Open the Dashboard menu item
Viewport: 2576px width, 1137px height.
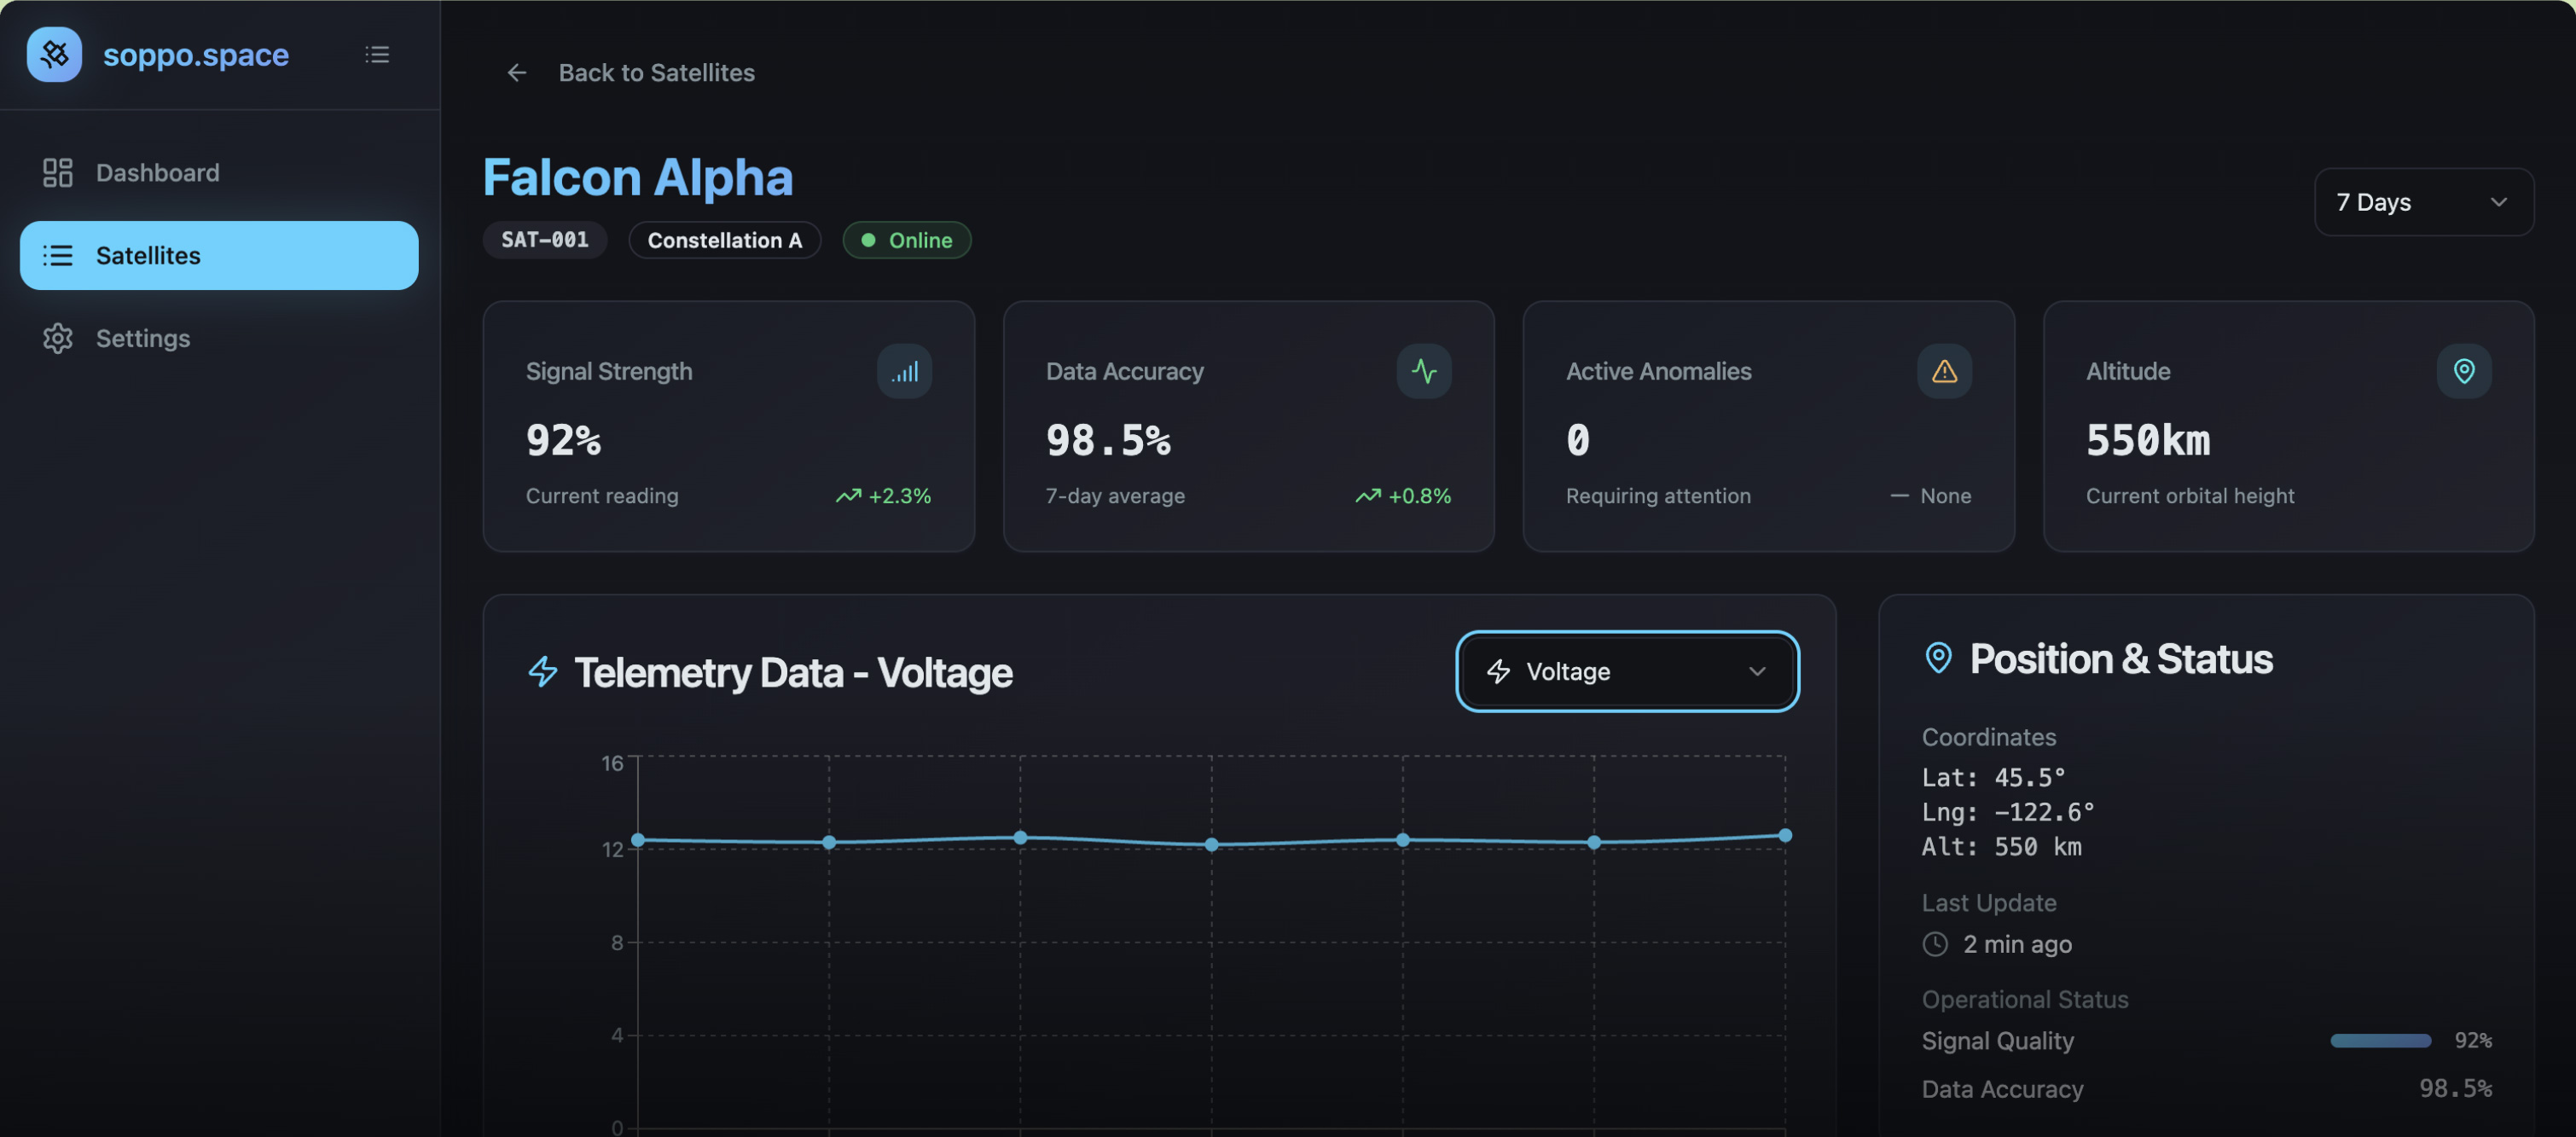(x=157, y=172)
